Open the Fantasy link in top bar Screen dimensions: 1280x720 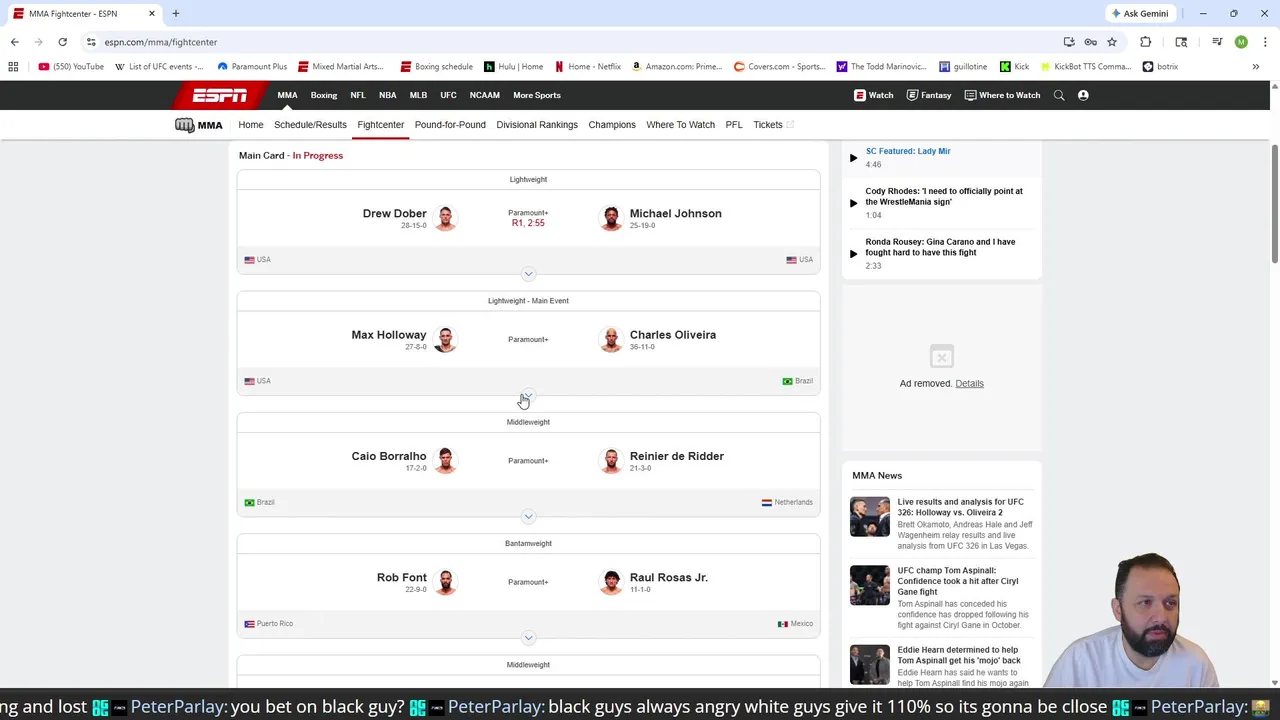[929, 95]
